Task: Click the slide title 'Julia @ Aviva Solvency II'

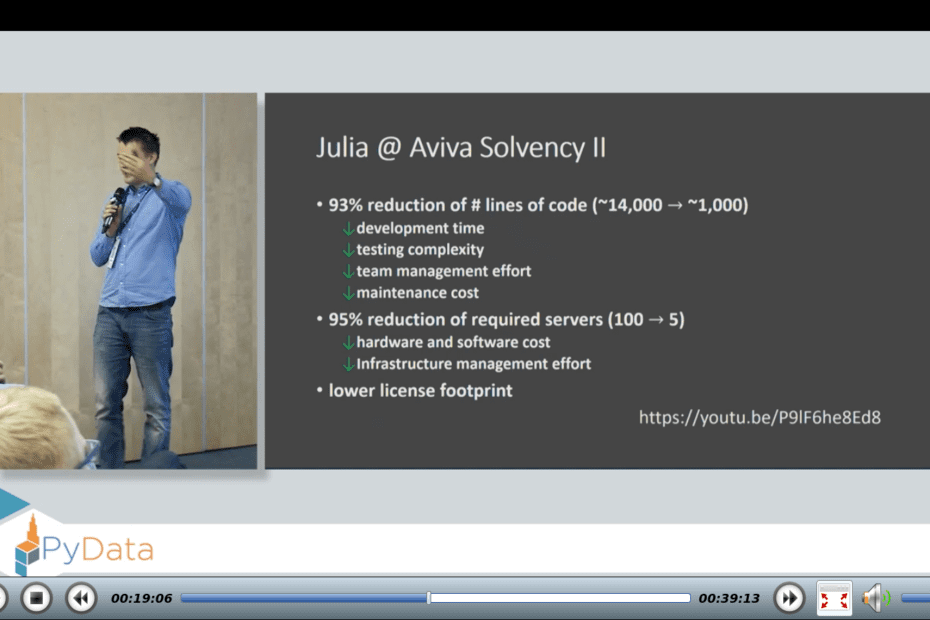Action: click(x=461, y=148)
